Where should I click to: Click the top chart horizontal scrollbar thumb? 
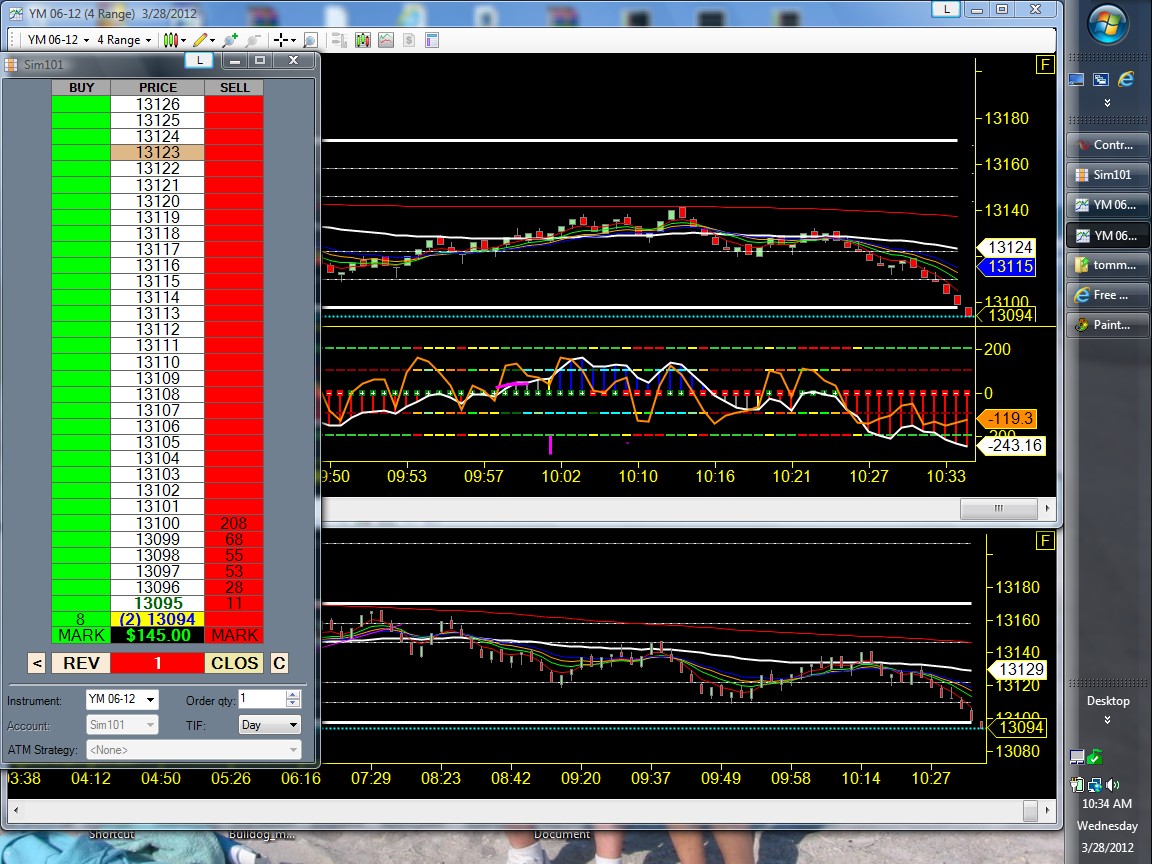998,508
